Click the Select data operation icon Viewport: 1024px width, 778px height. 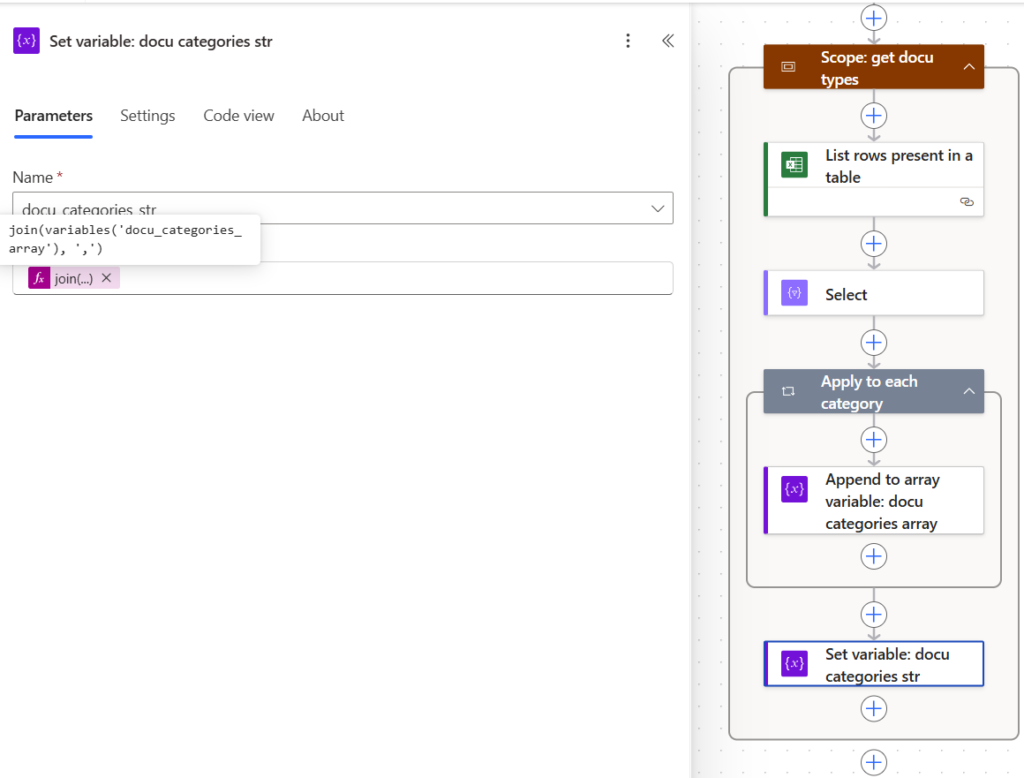pos(794,293)
